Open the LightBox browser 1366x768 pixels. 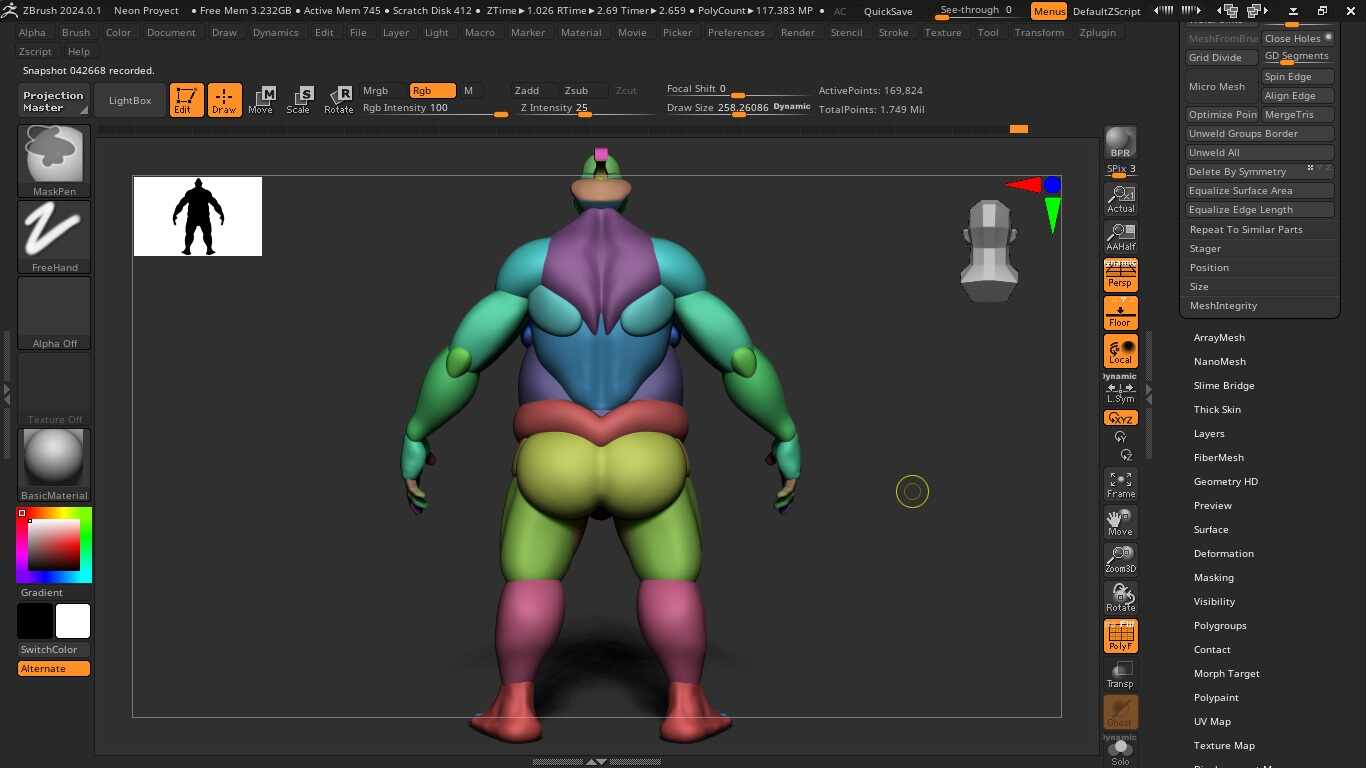[x=128, y=100]
